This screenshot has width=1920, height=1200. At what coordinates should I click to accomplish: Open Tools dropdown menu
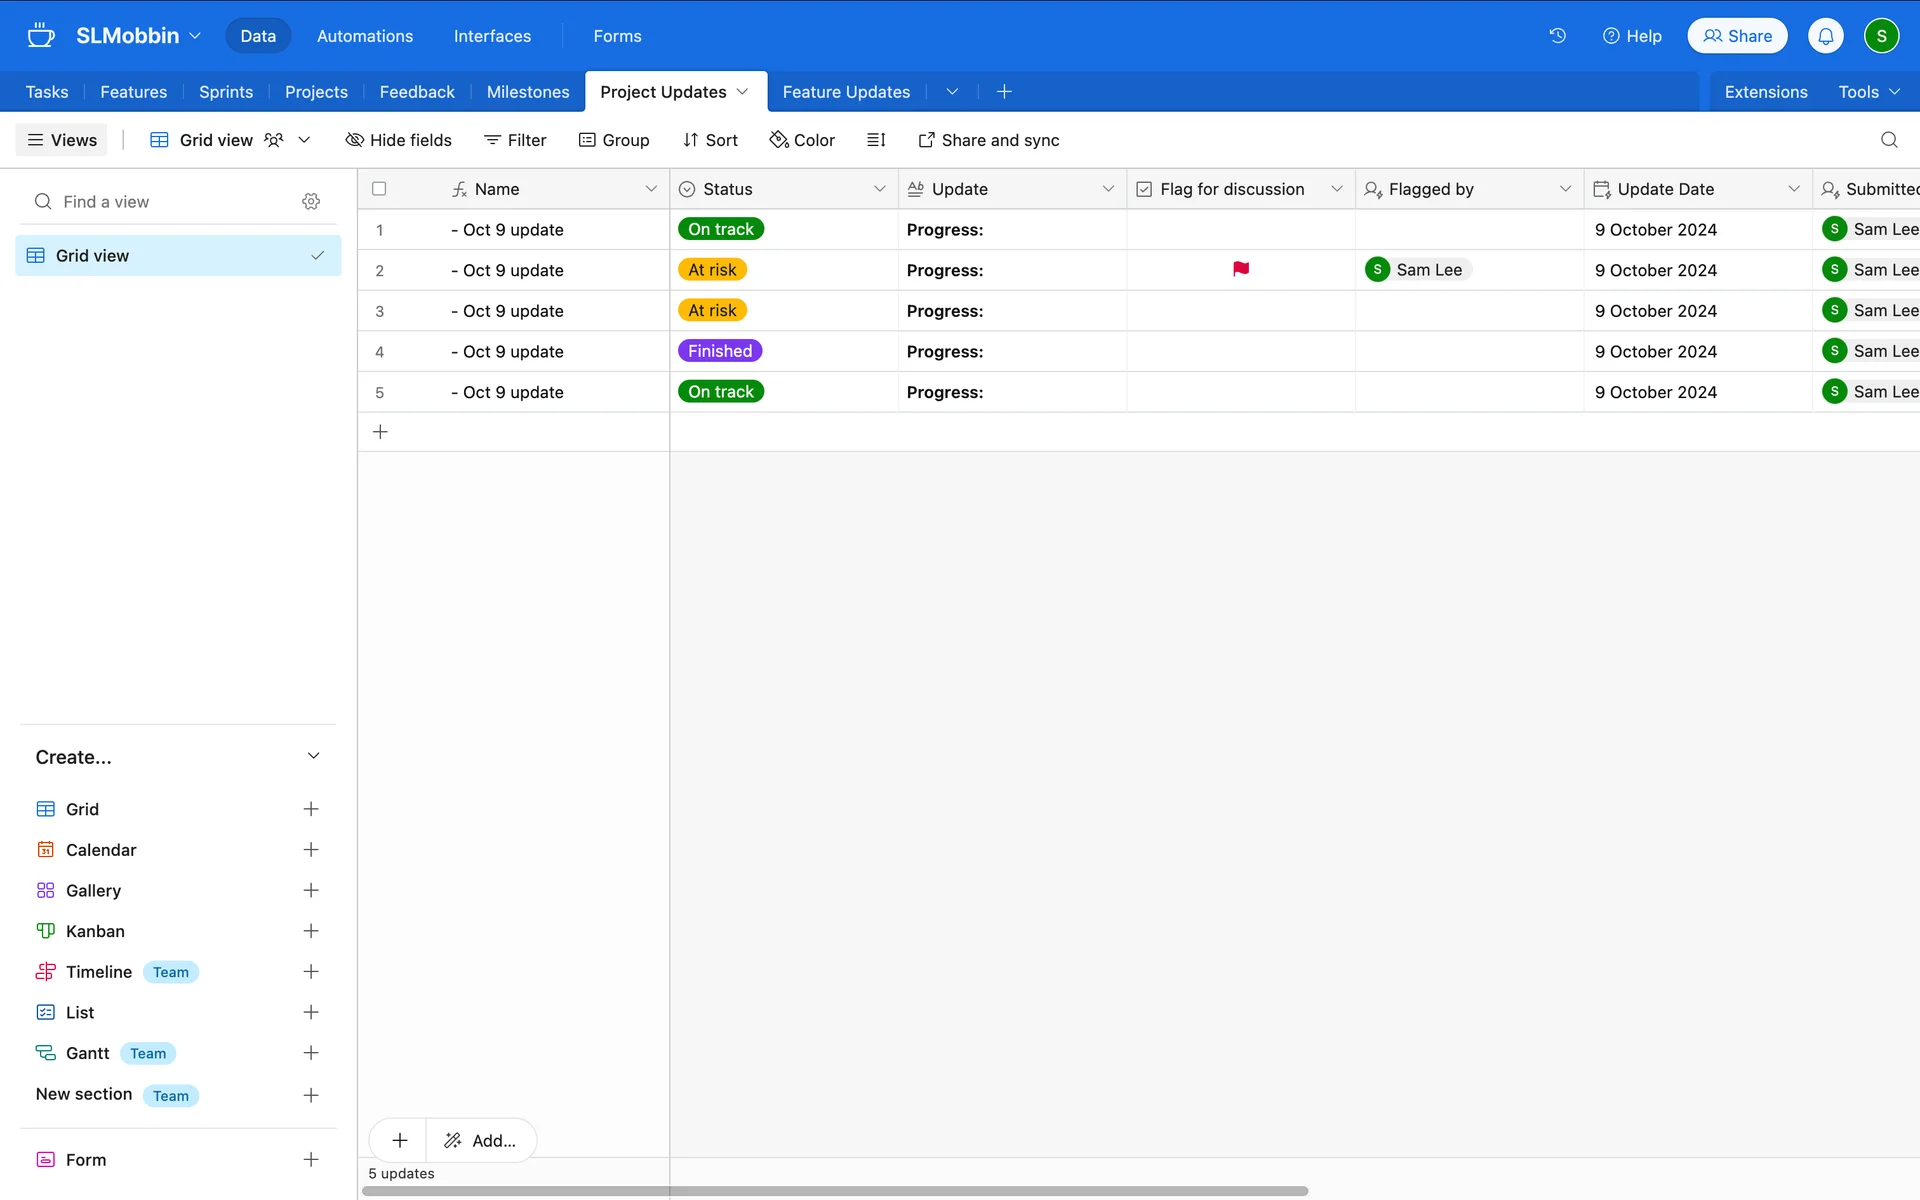click(x=1868, y=92)
